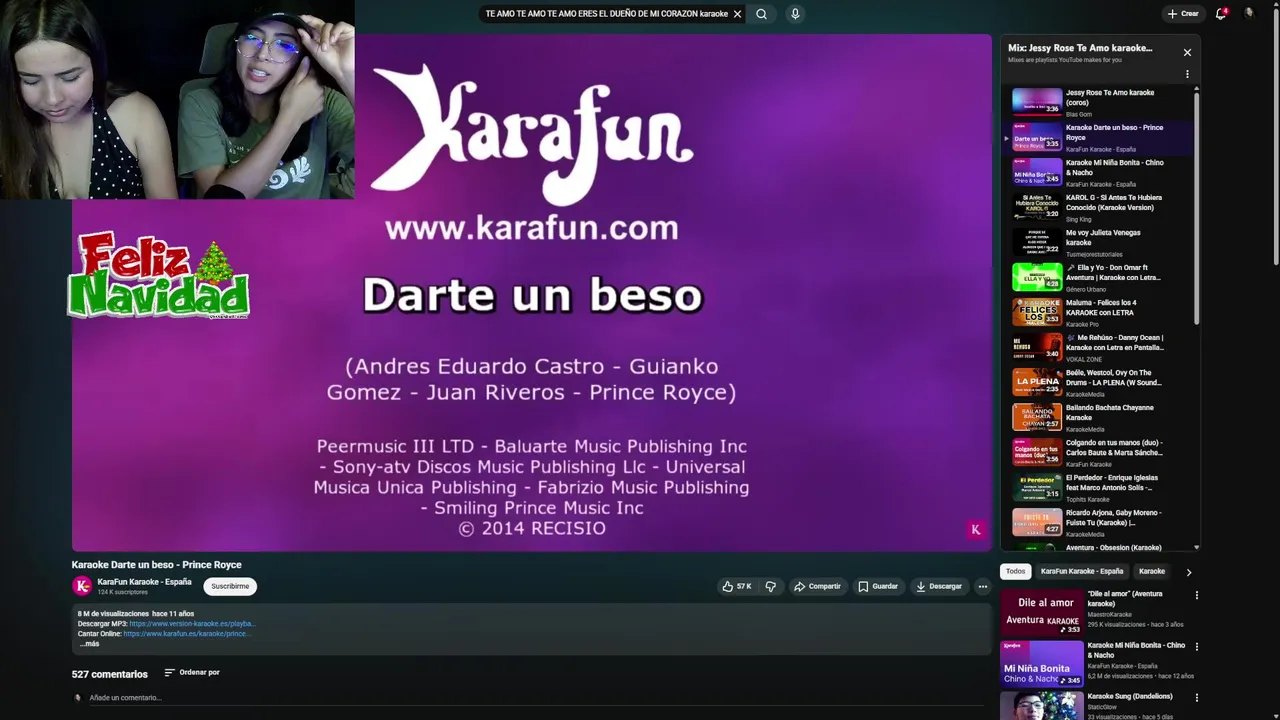Select the Todos filter chip

[x=1015, y=571]
